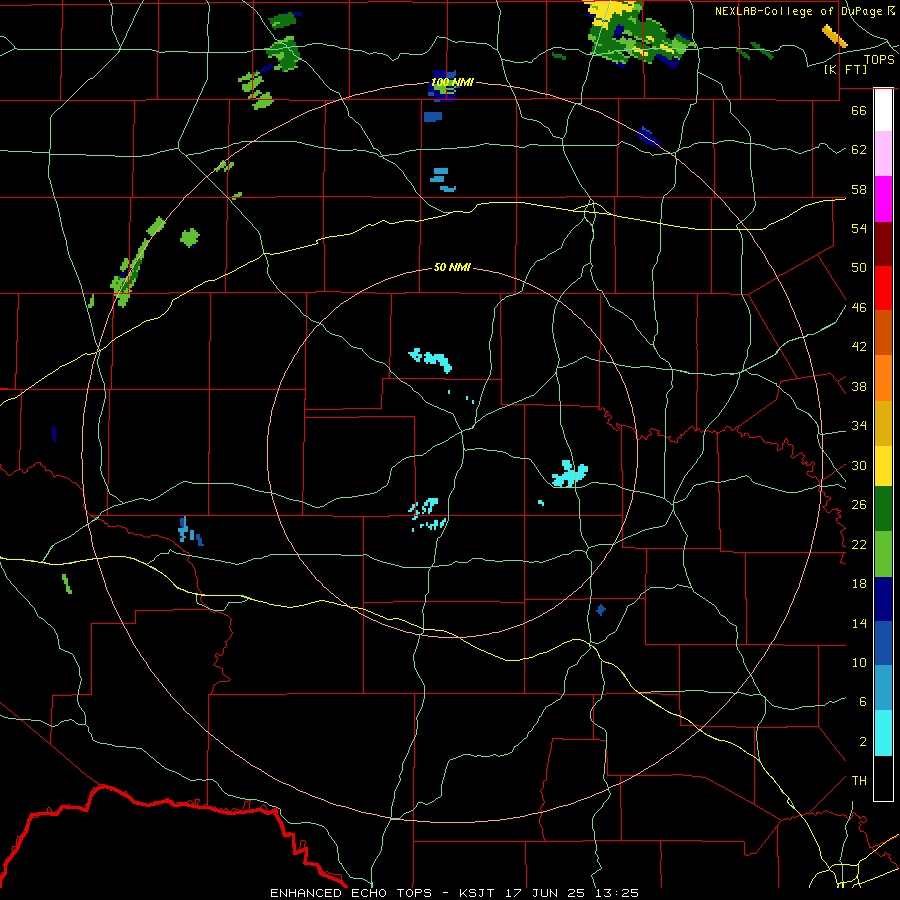
Task: Select the "50" scale value in the legend
Action: click(859, 268)
